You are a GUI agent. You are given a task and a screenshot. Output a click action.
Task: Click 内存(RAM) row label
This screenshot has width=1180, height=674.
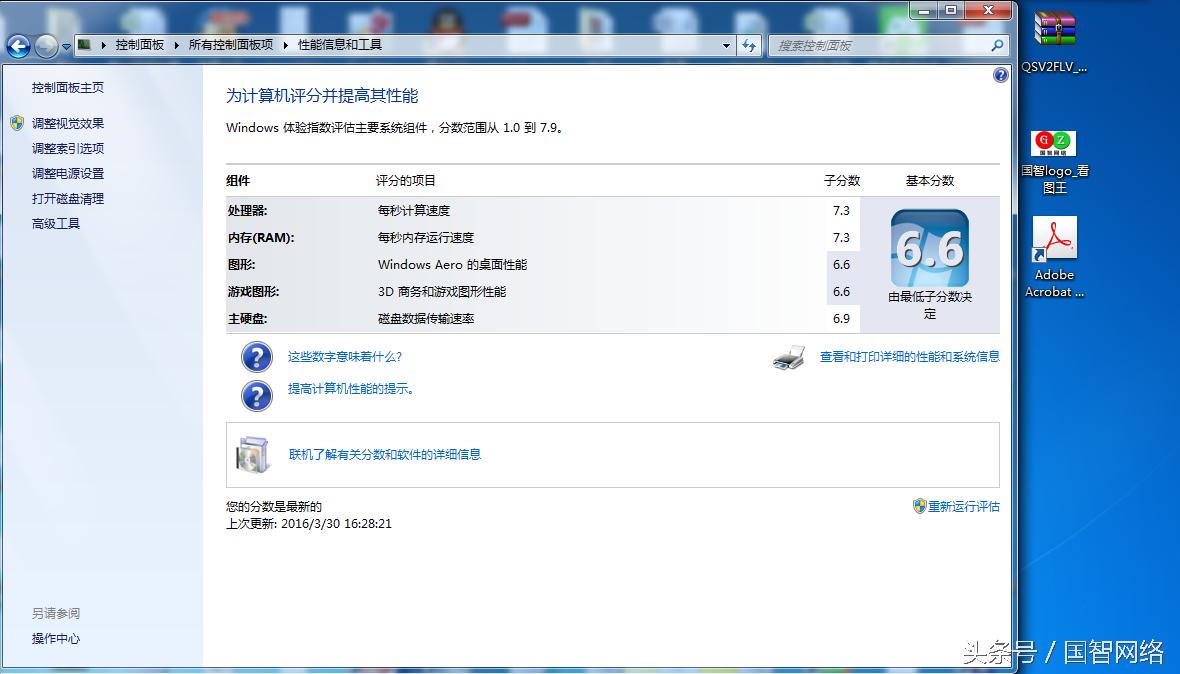pyautogui.click(x=261, y=238)
